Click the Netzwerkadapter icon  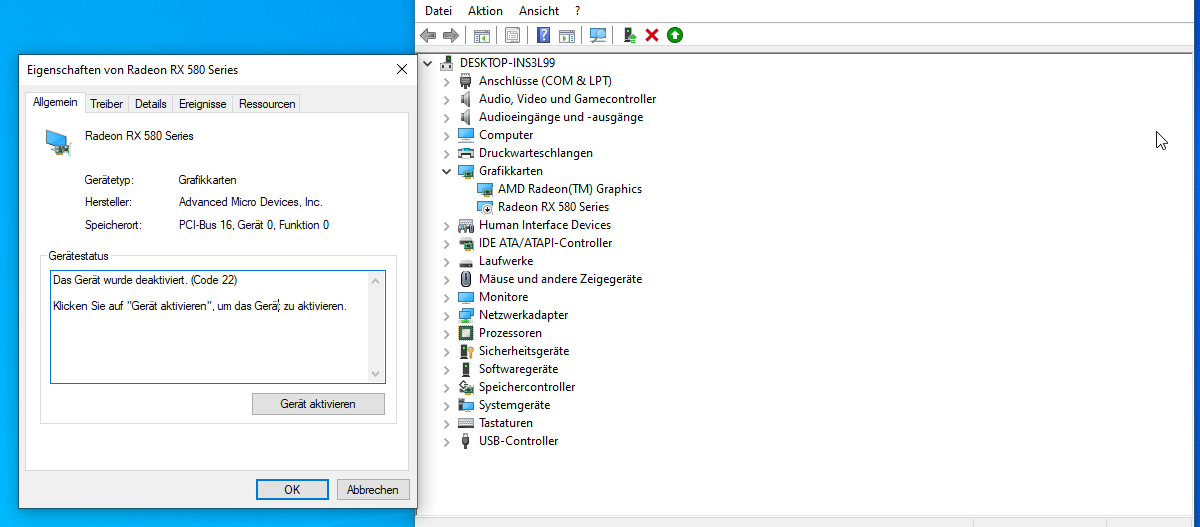466,315
